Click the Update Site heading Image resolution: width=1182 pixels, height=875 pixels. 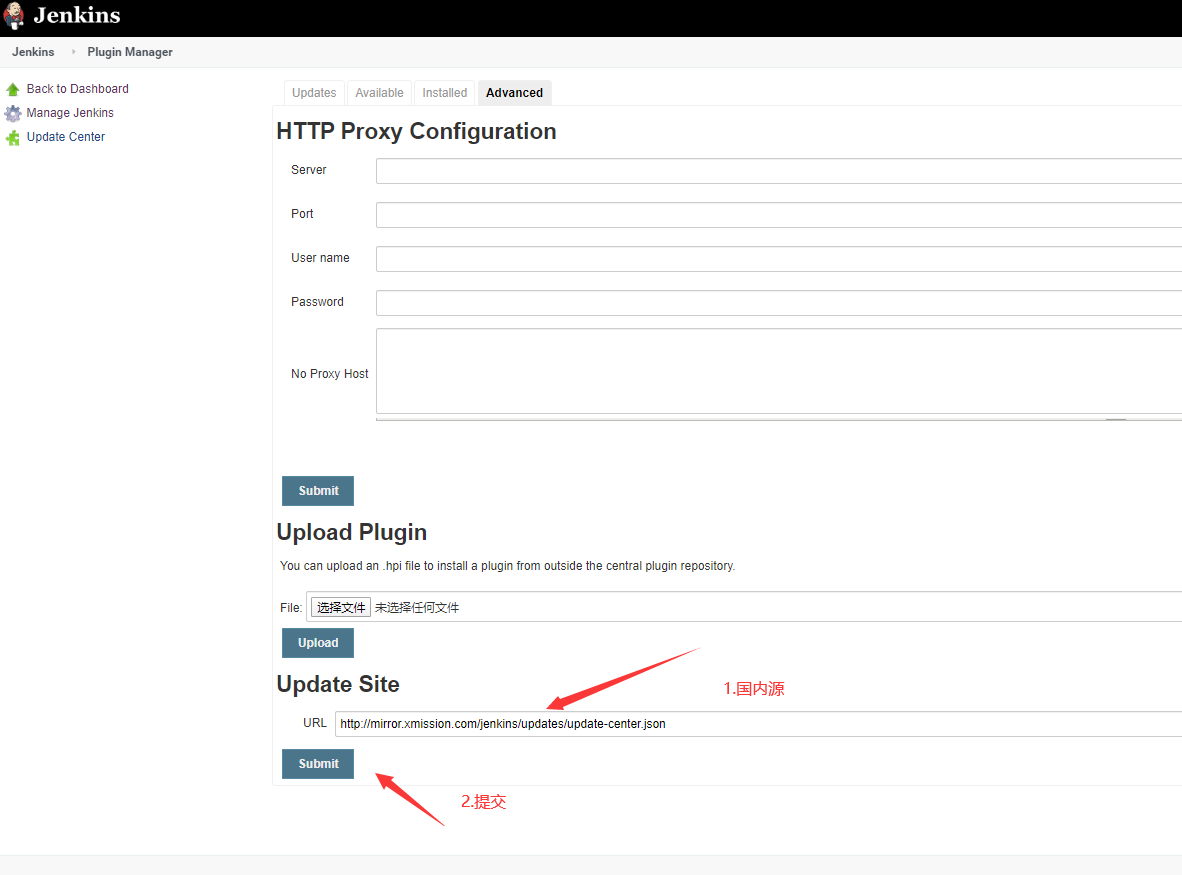[338, 684]
